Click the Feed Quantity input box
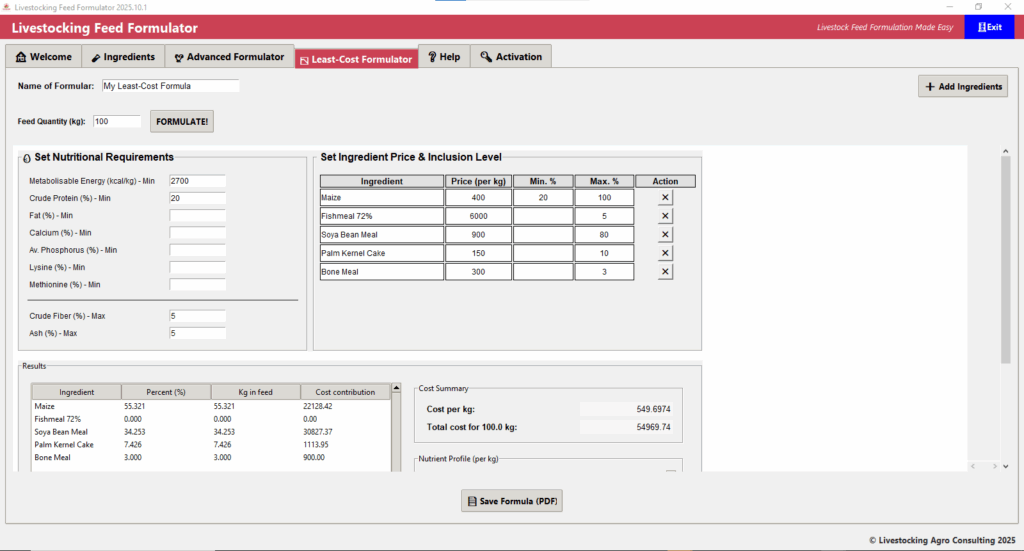 click(116, 121)
